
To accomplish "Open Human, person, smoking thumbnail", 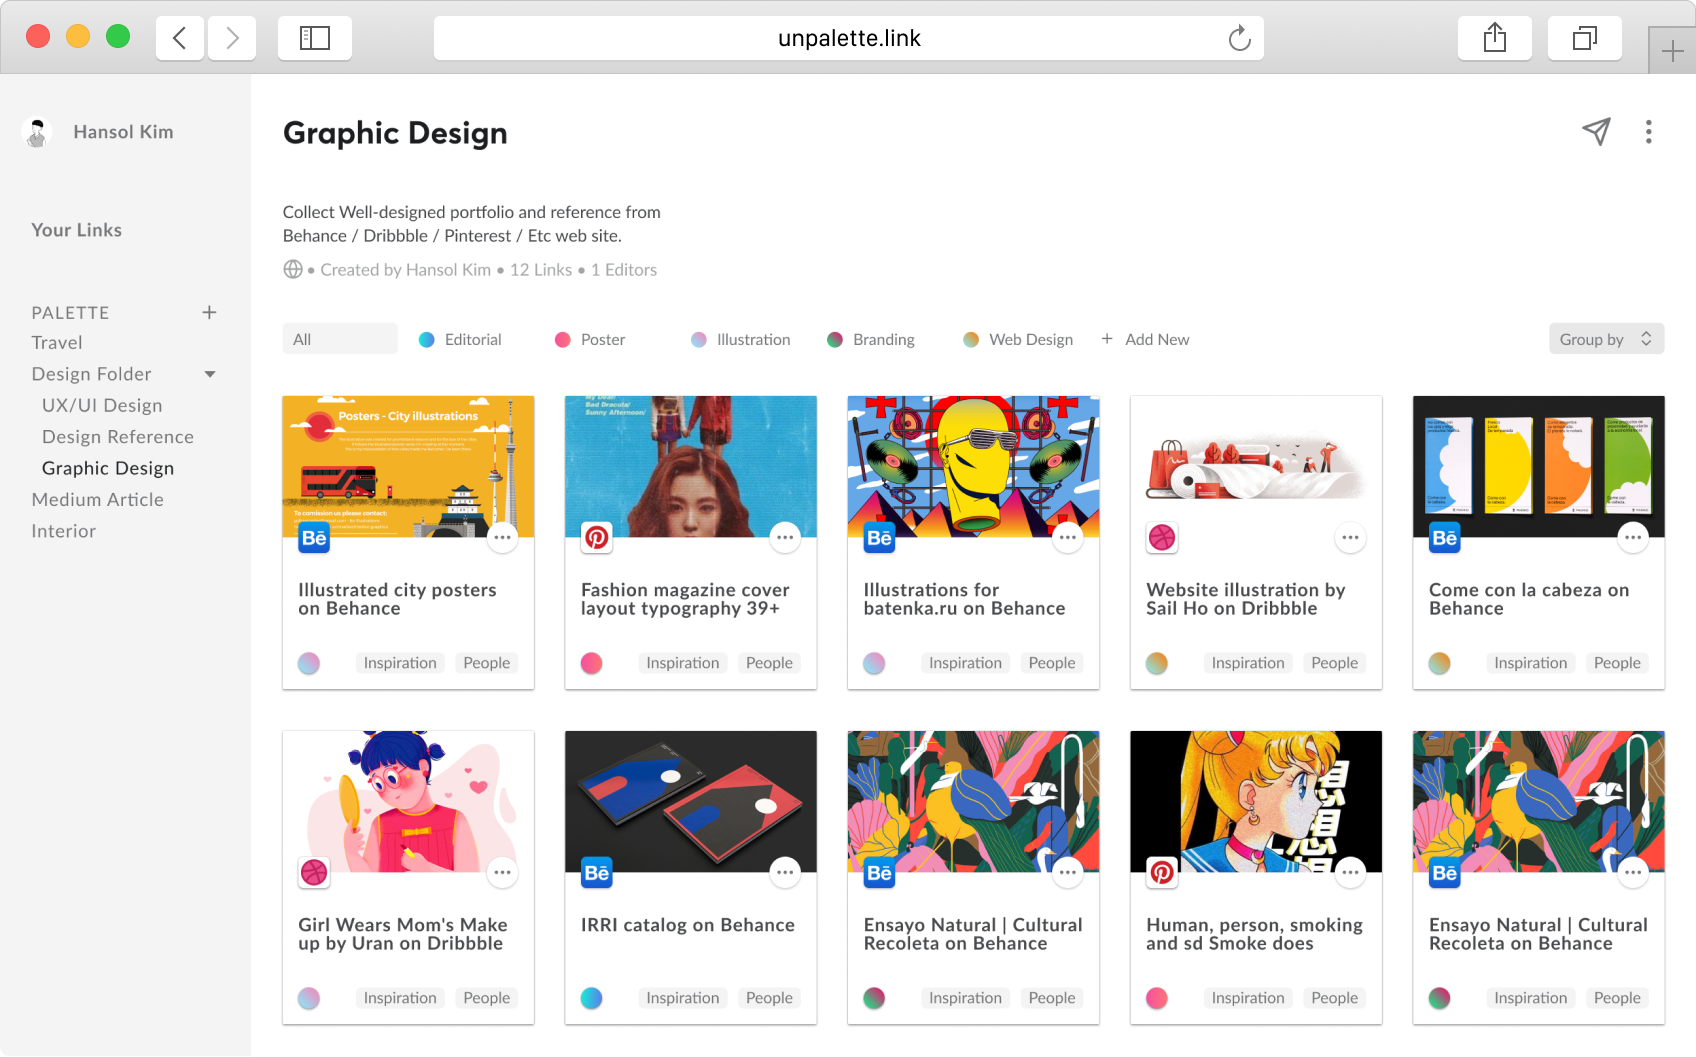I will pyautogui.click(x=1256, y=802).
